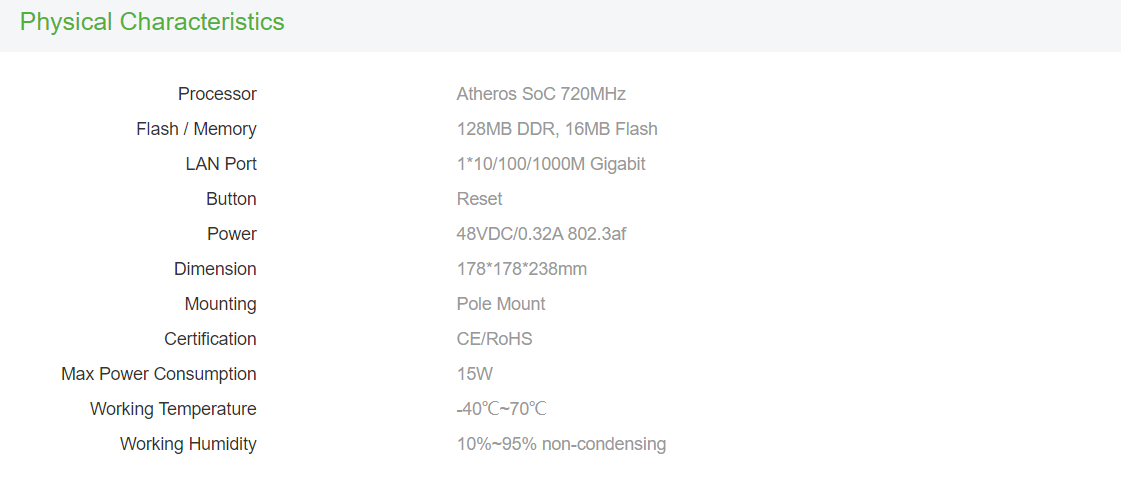Click the Physical Characteristics heading
Screen dimensions: 1121x481
click(x=152, y=22)
